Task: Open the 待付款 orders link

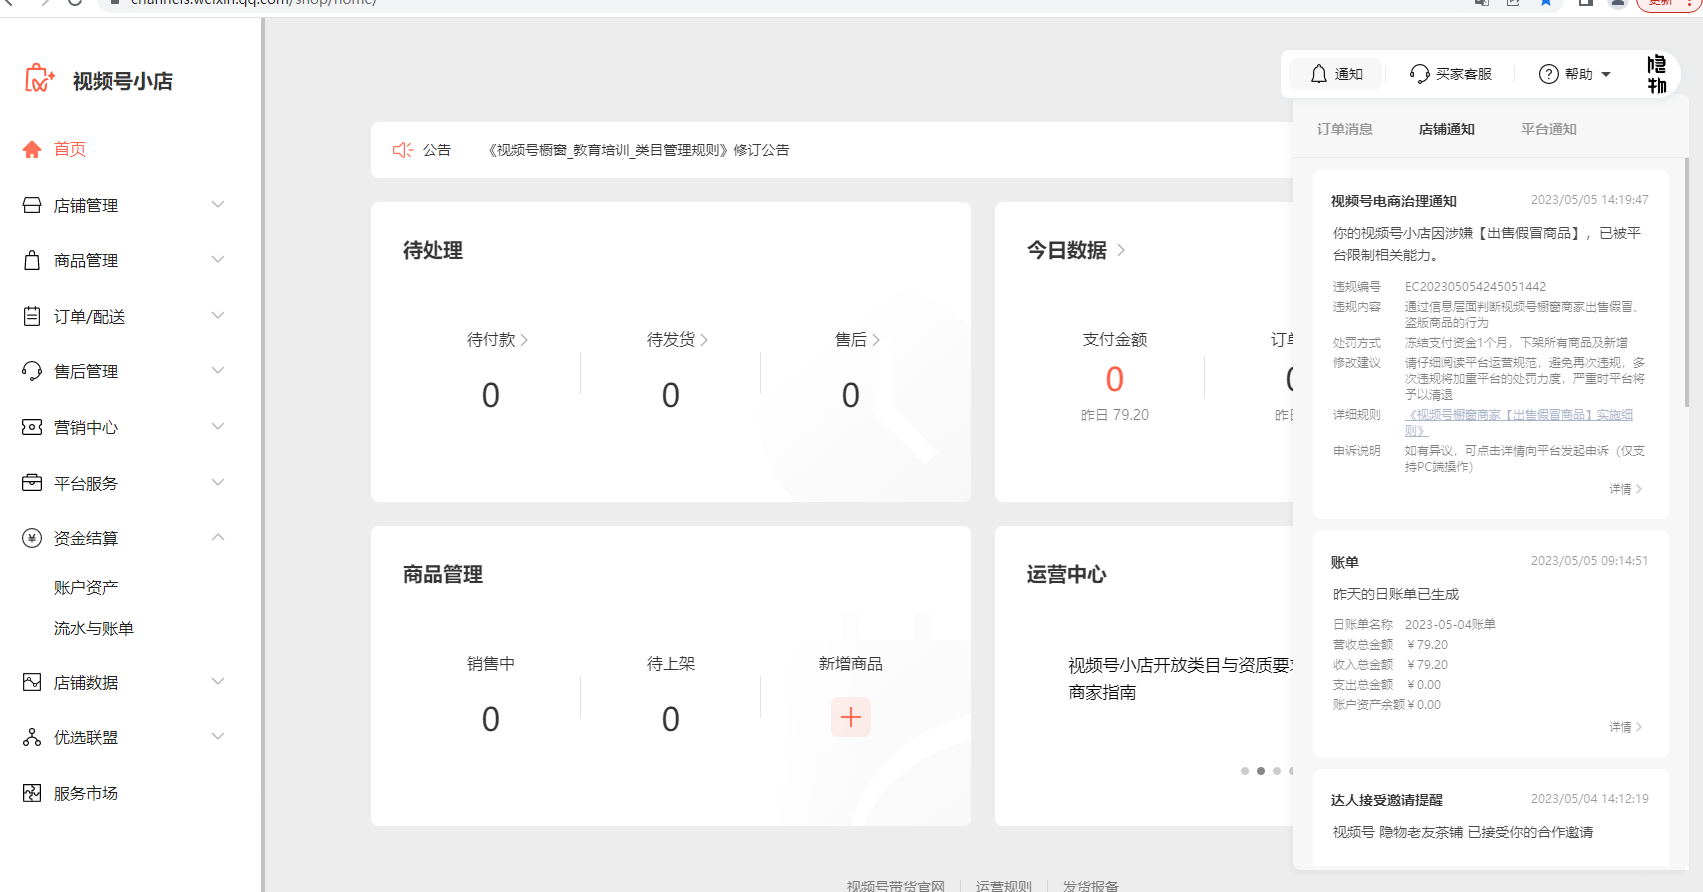Action: pos(497,340)
